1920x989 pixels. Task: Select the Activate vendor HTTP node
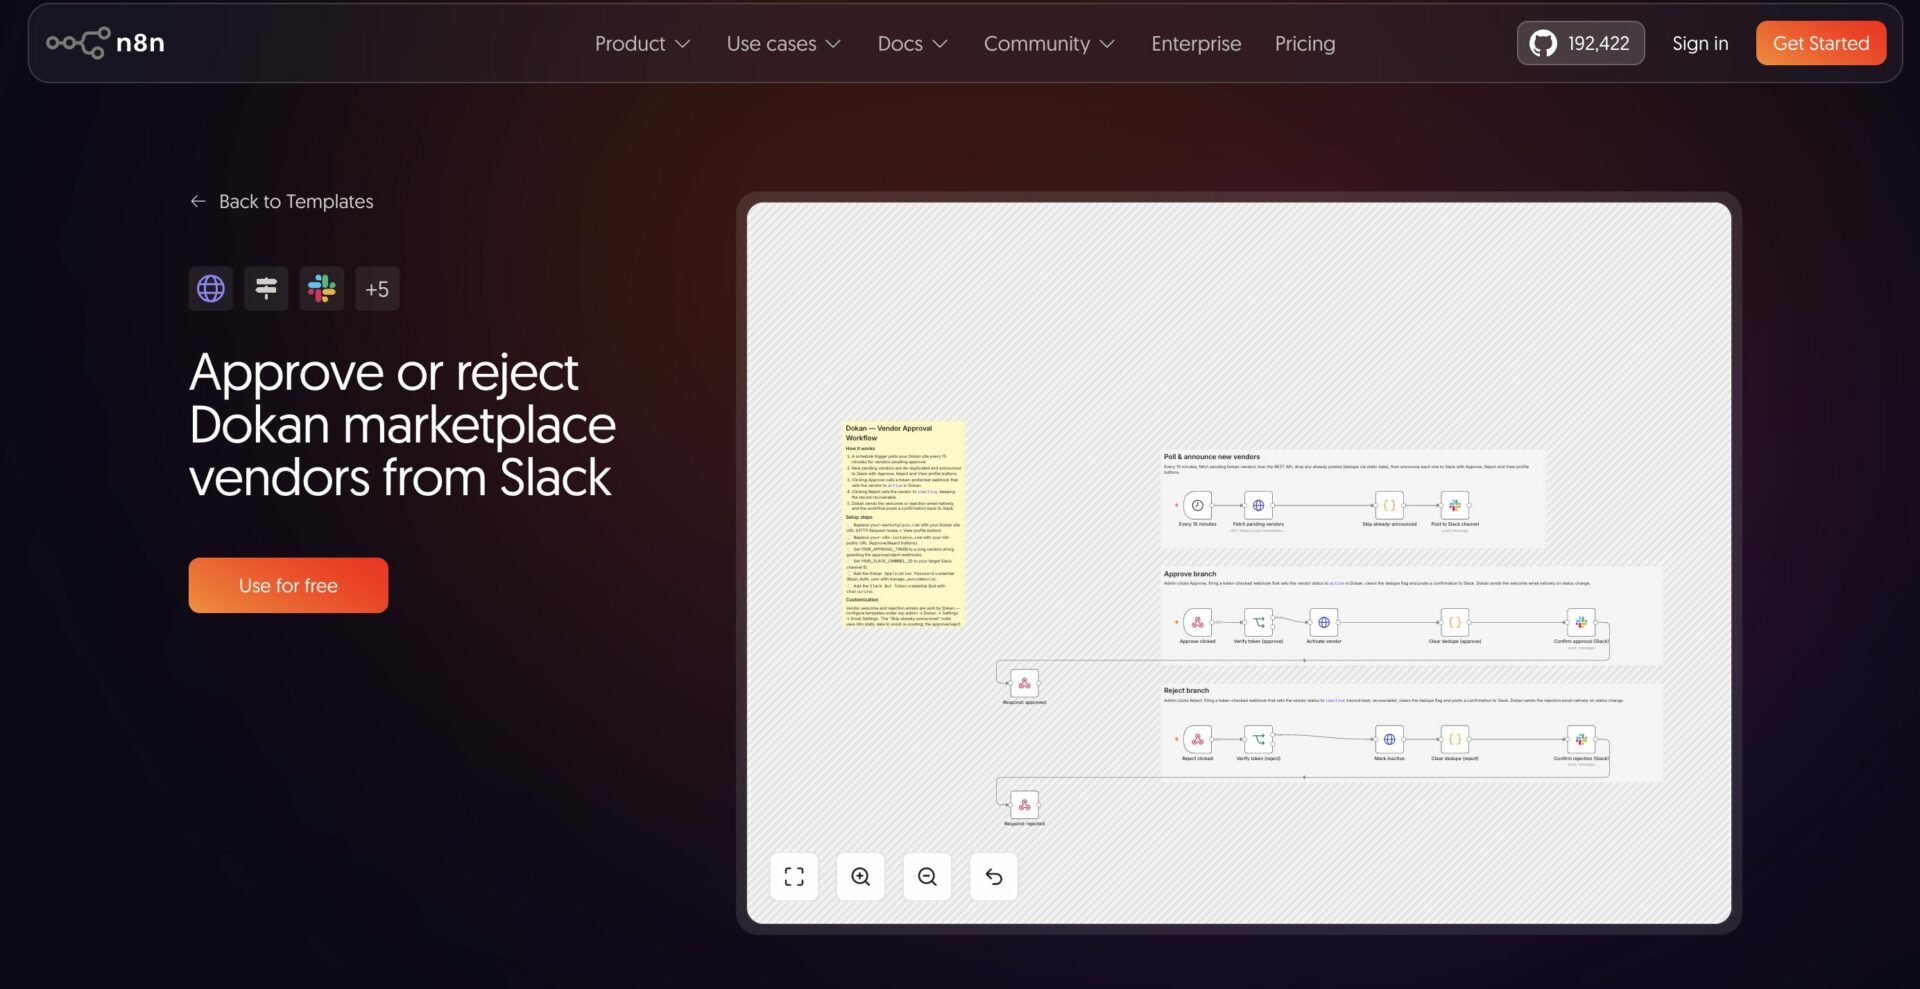[1324, 623]
